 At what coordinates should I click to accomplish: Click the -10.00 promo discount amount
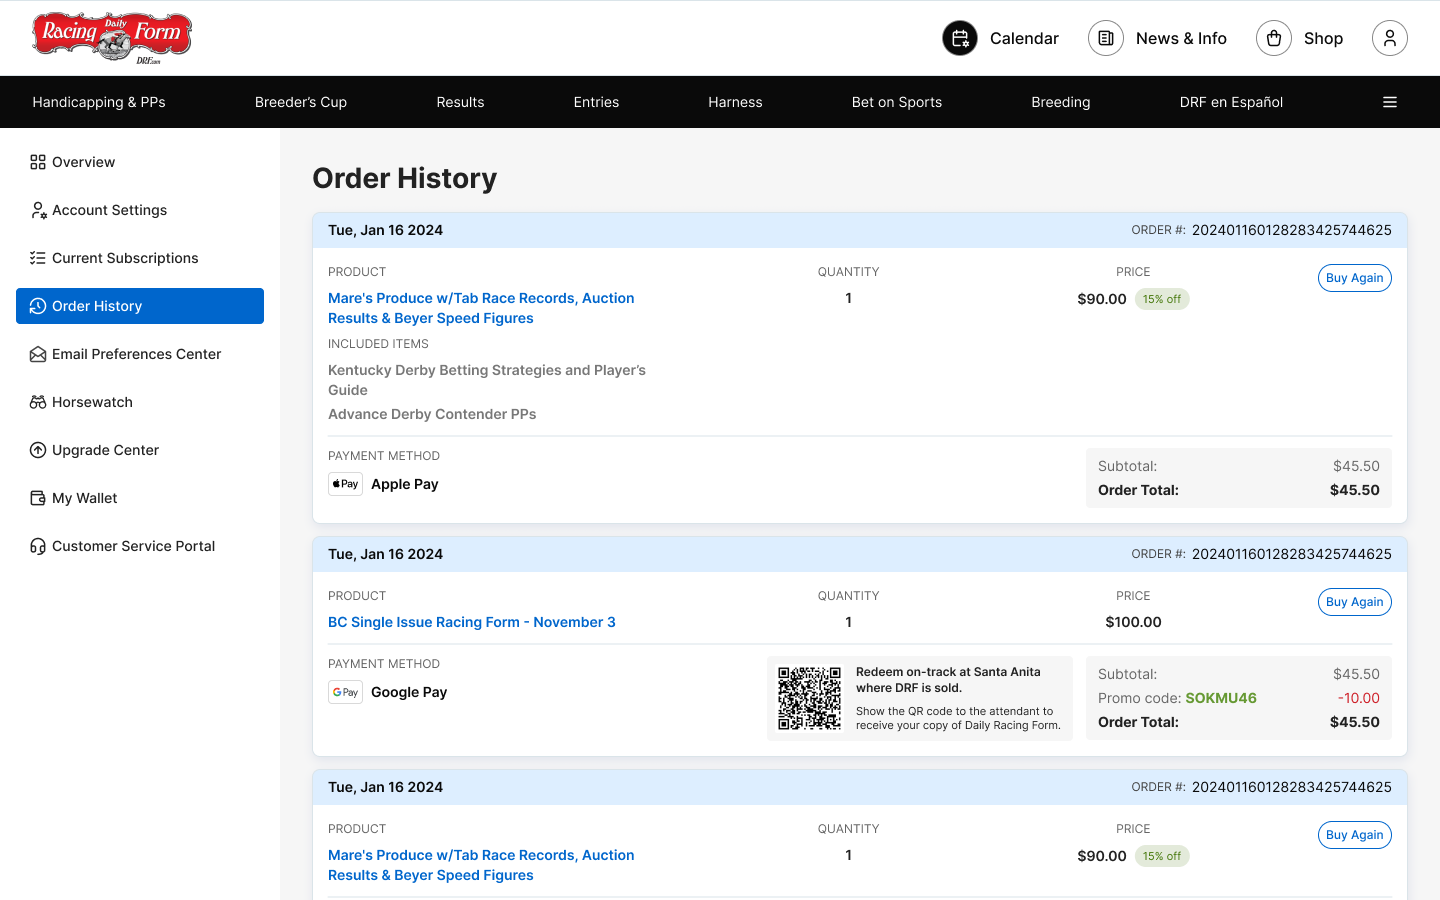pos(1359,698)
